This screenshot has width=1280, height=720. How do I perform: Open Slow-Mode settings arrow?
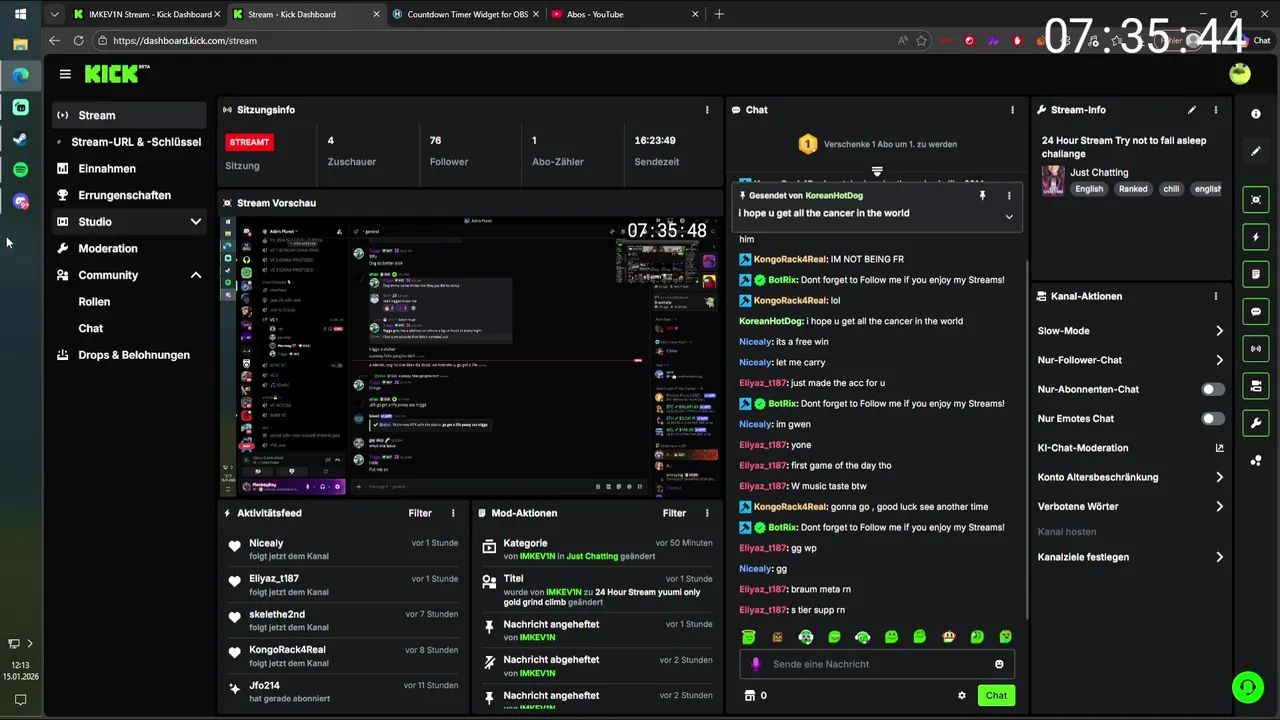pos(1219,331)
